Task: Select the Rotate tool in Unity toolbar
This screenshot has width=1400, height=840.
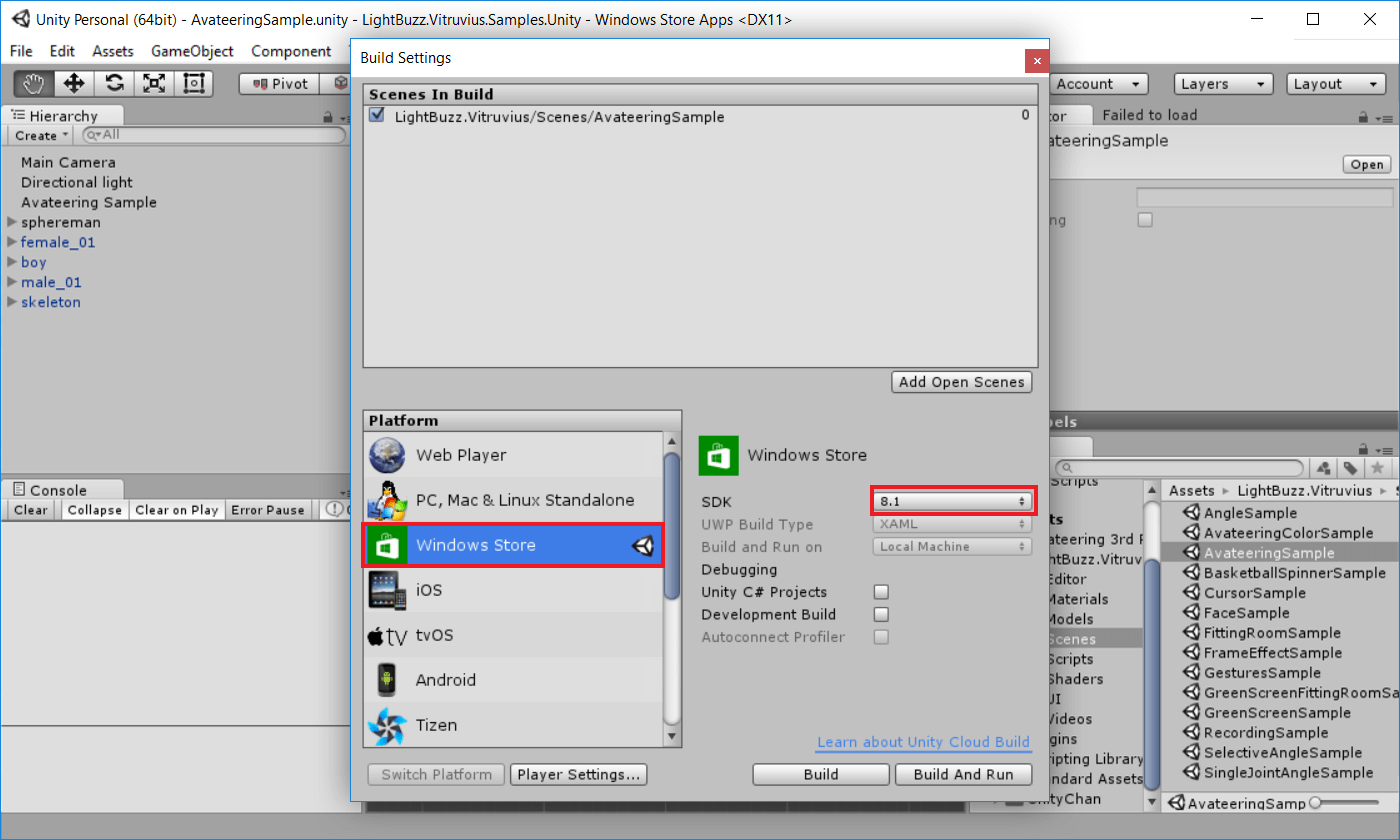Action: [x=114, y=84]
